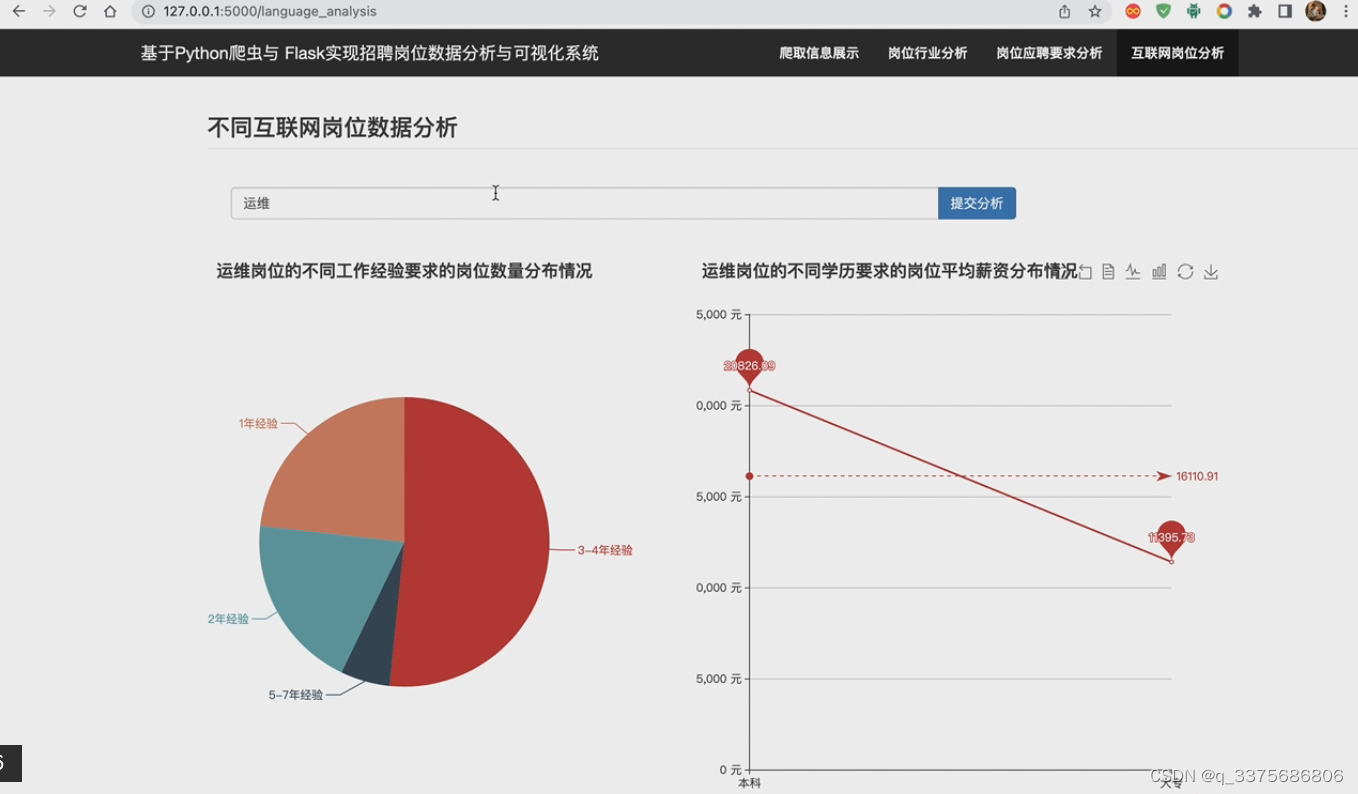Click the 1年经验 pie label

[x=258, y=424]
